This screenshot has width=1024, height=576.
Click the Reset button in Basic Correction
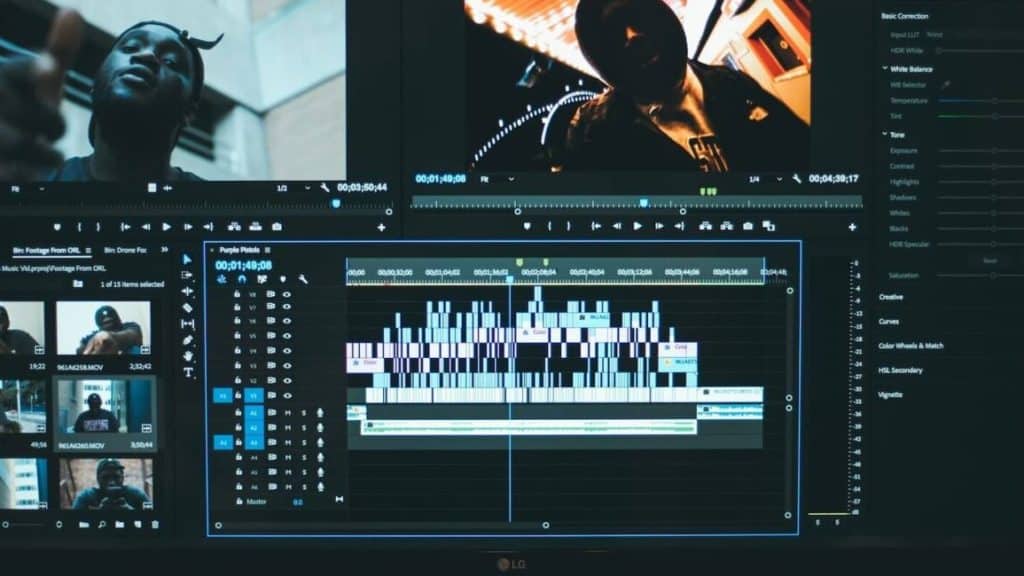pyautogui.click(x=989, y=258)
